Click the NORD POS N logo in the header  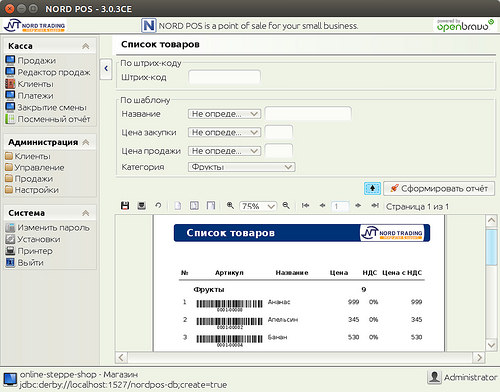click(149, 25)
